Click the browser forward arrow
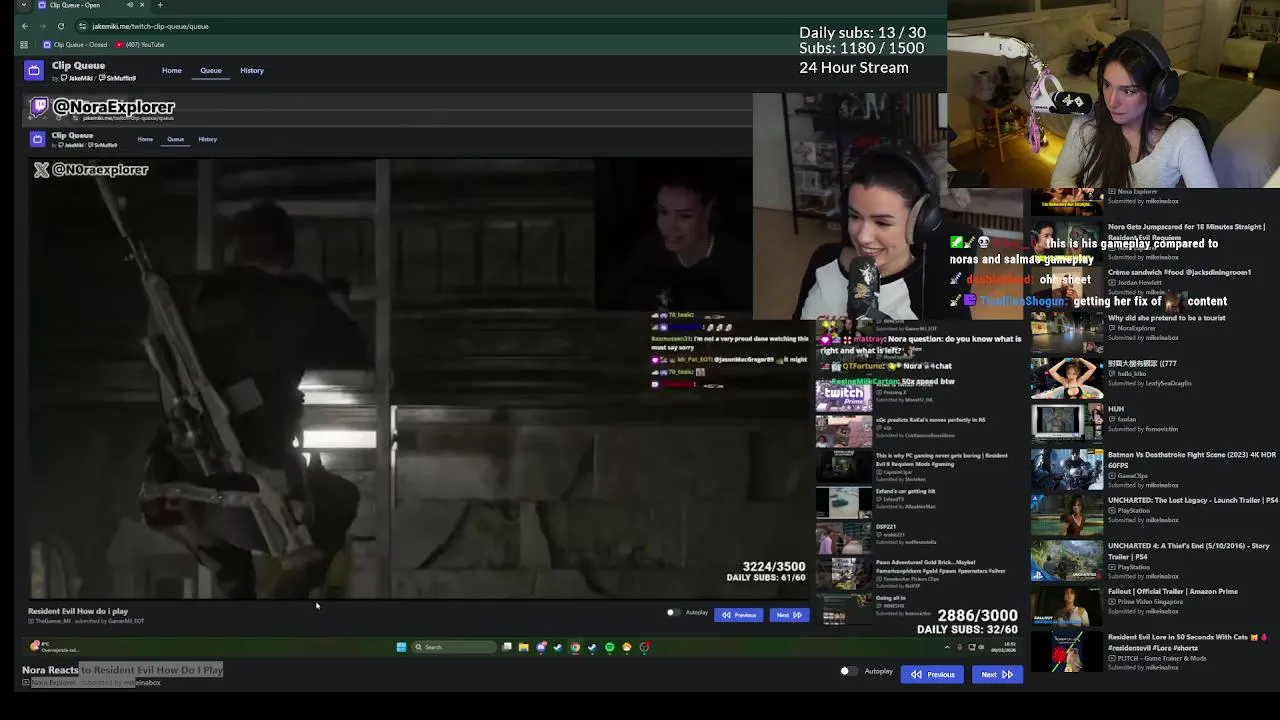Viewport: 1280px width, 720px height. 43,26
